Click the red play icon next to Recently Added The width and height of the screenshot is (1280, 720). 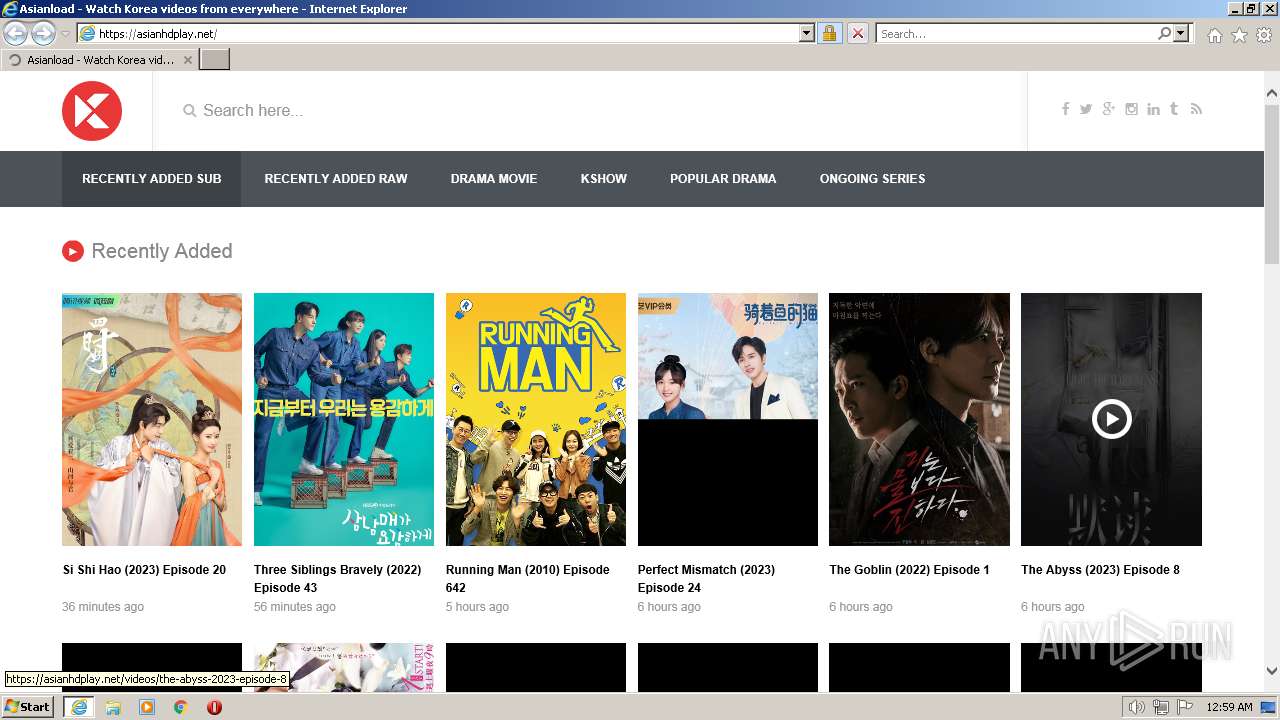pos(73,251)
